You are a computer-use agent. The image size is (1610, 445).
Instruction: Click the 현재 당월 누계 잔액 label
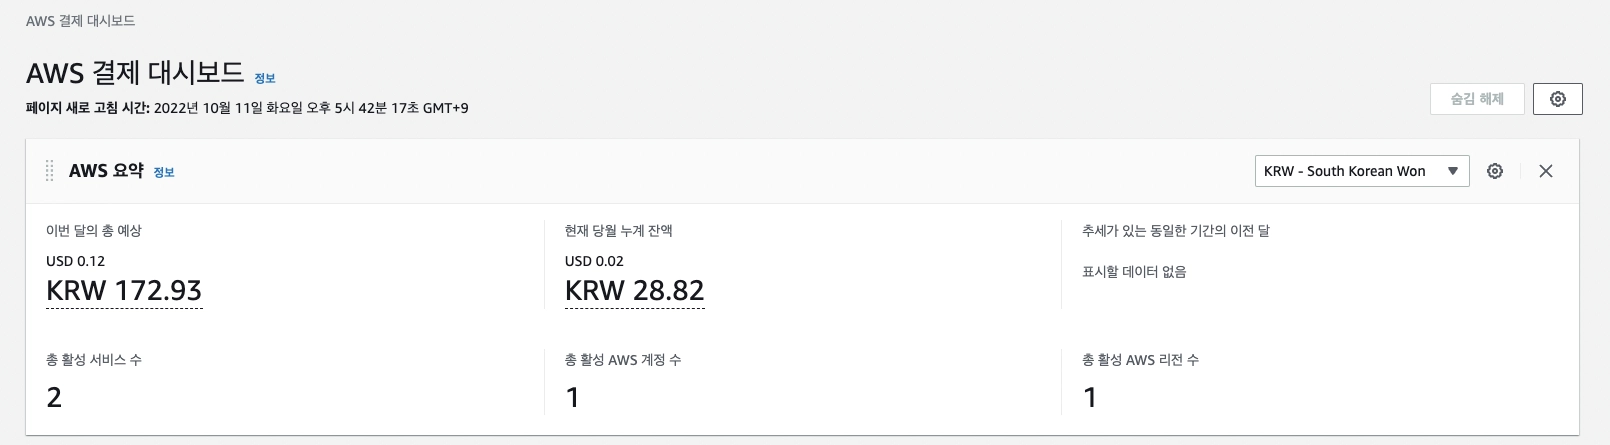[x=618, y=231]
